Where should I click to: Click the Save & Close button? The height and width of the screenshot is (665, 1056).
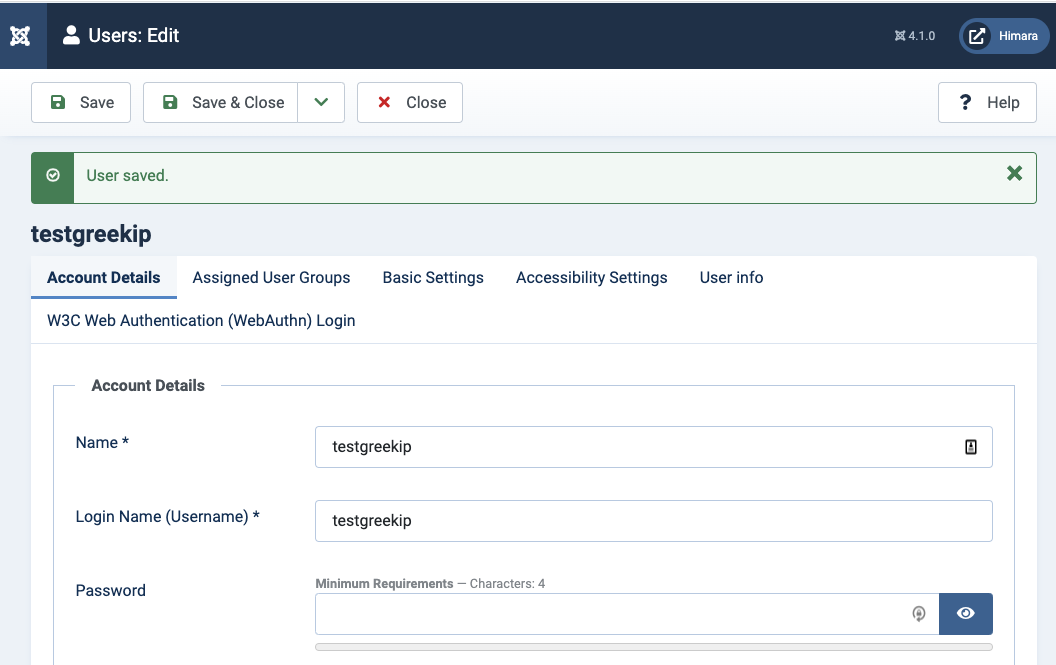[x=221, y=102]
